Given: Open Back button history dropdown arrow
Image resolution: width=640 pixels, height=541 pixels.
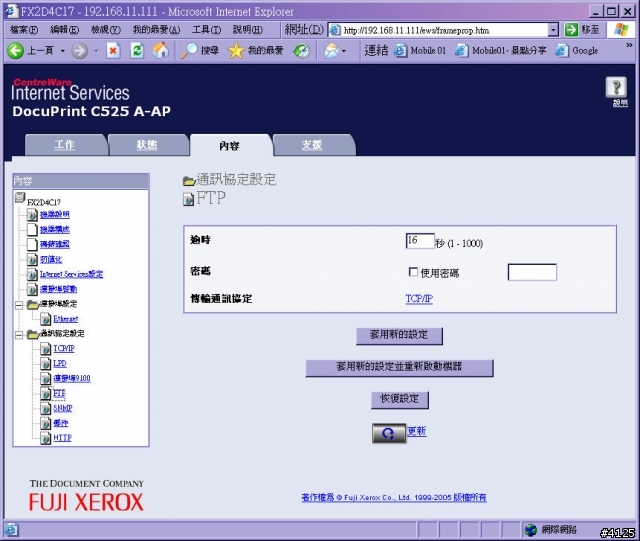Looking at the screenshot, I should [x=63, y=51].
